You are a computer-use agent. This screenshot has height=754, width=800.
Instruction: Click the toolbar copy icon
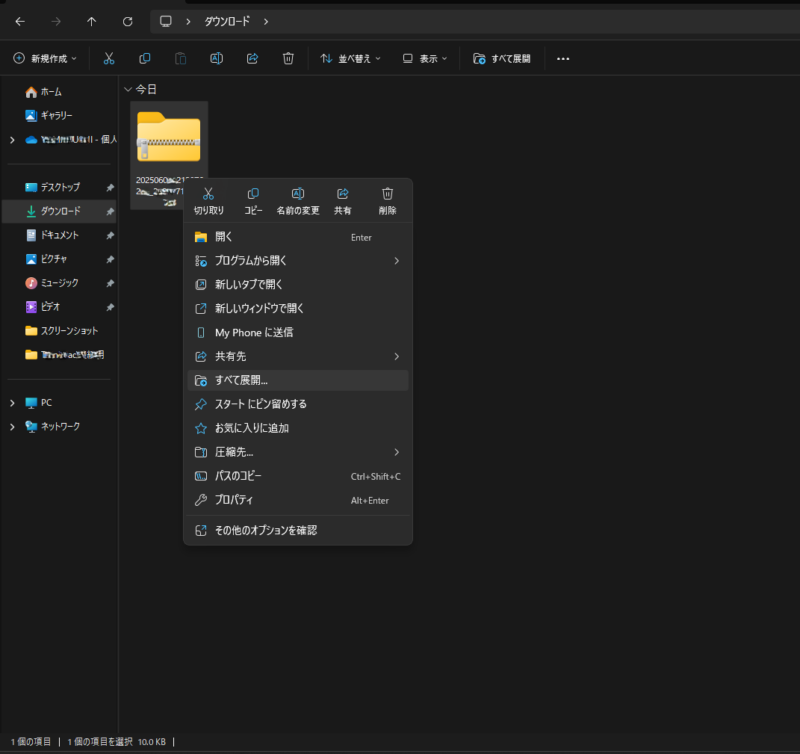[x=145, y=59]
